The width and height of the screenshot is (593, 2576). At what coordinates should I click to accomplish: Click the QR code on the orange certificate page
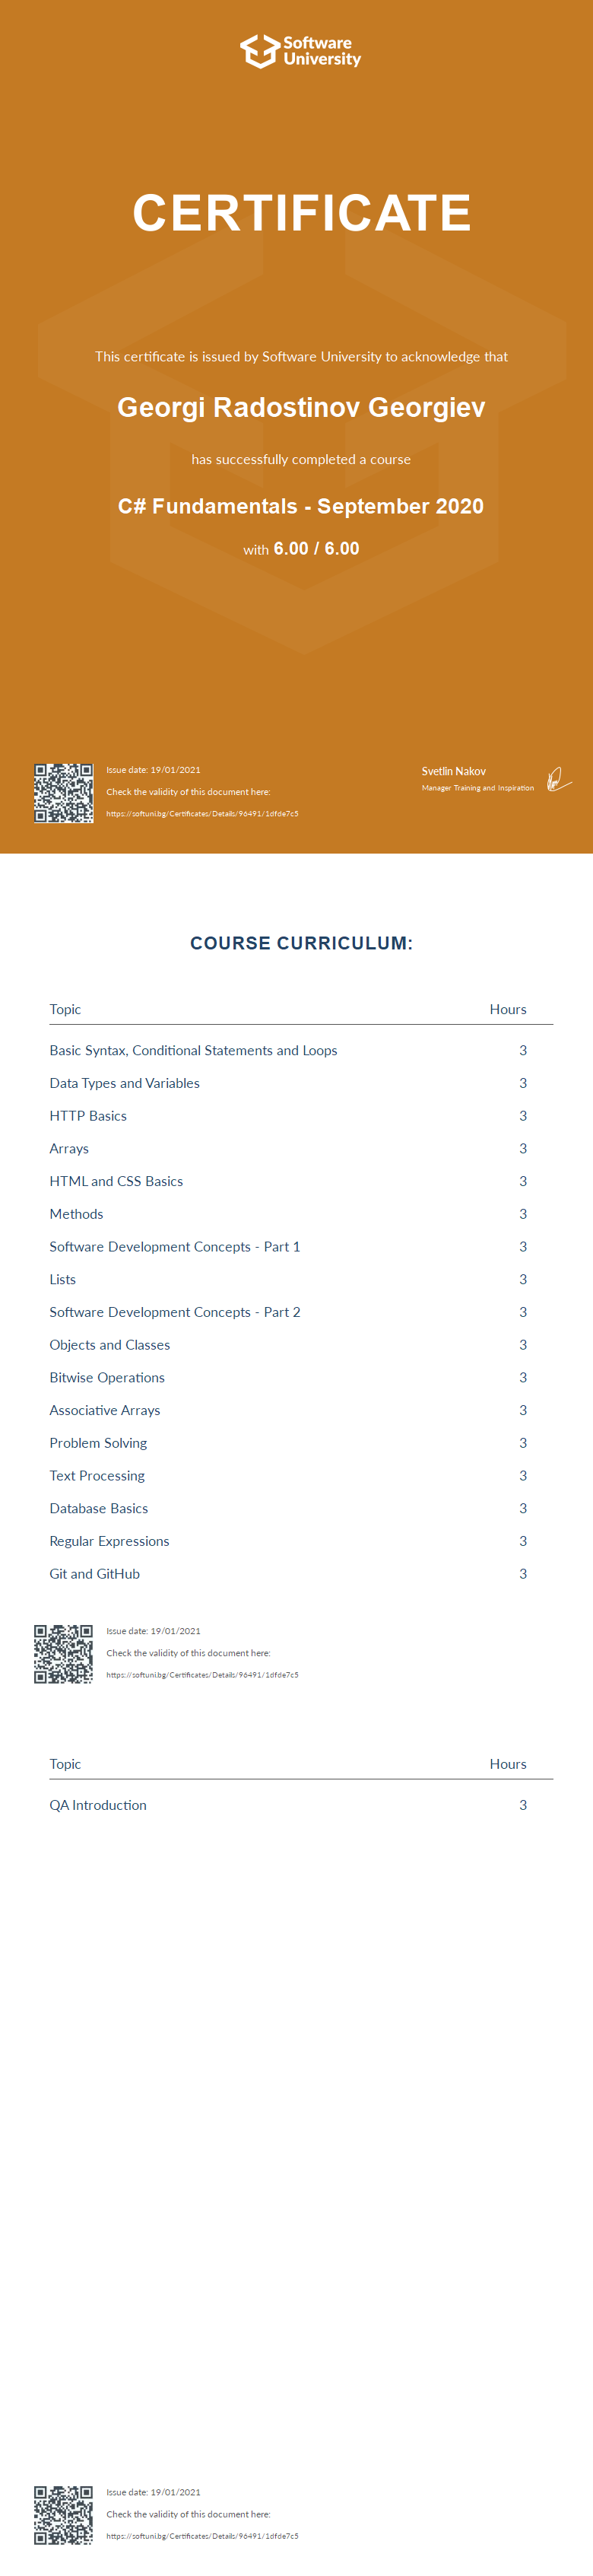click(x=63, y=793)
